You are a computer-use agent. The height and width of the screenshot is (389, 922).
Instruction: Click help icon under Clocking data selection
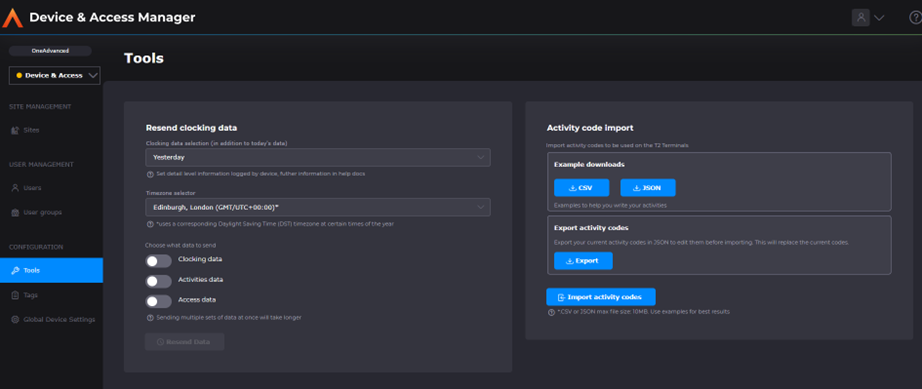(x=150, y=174)
